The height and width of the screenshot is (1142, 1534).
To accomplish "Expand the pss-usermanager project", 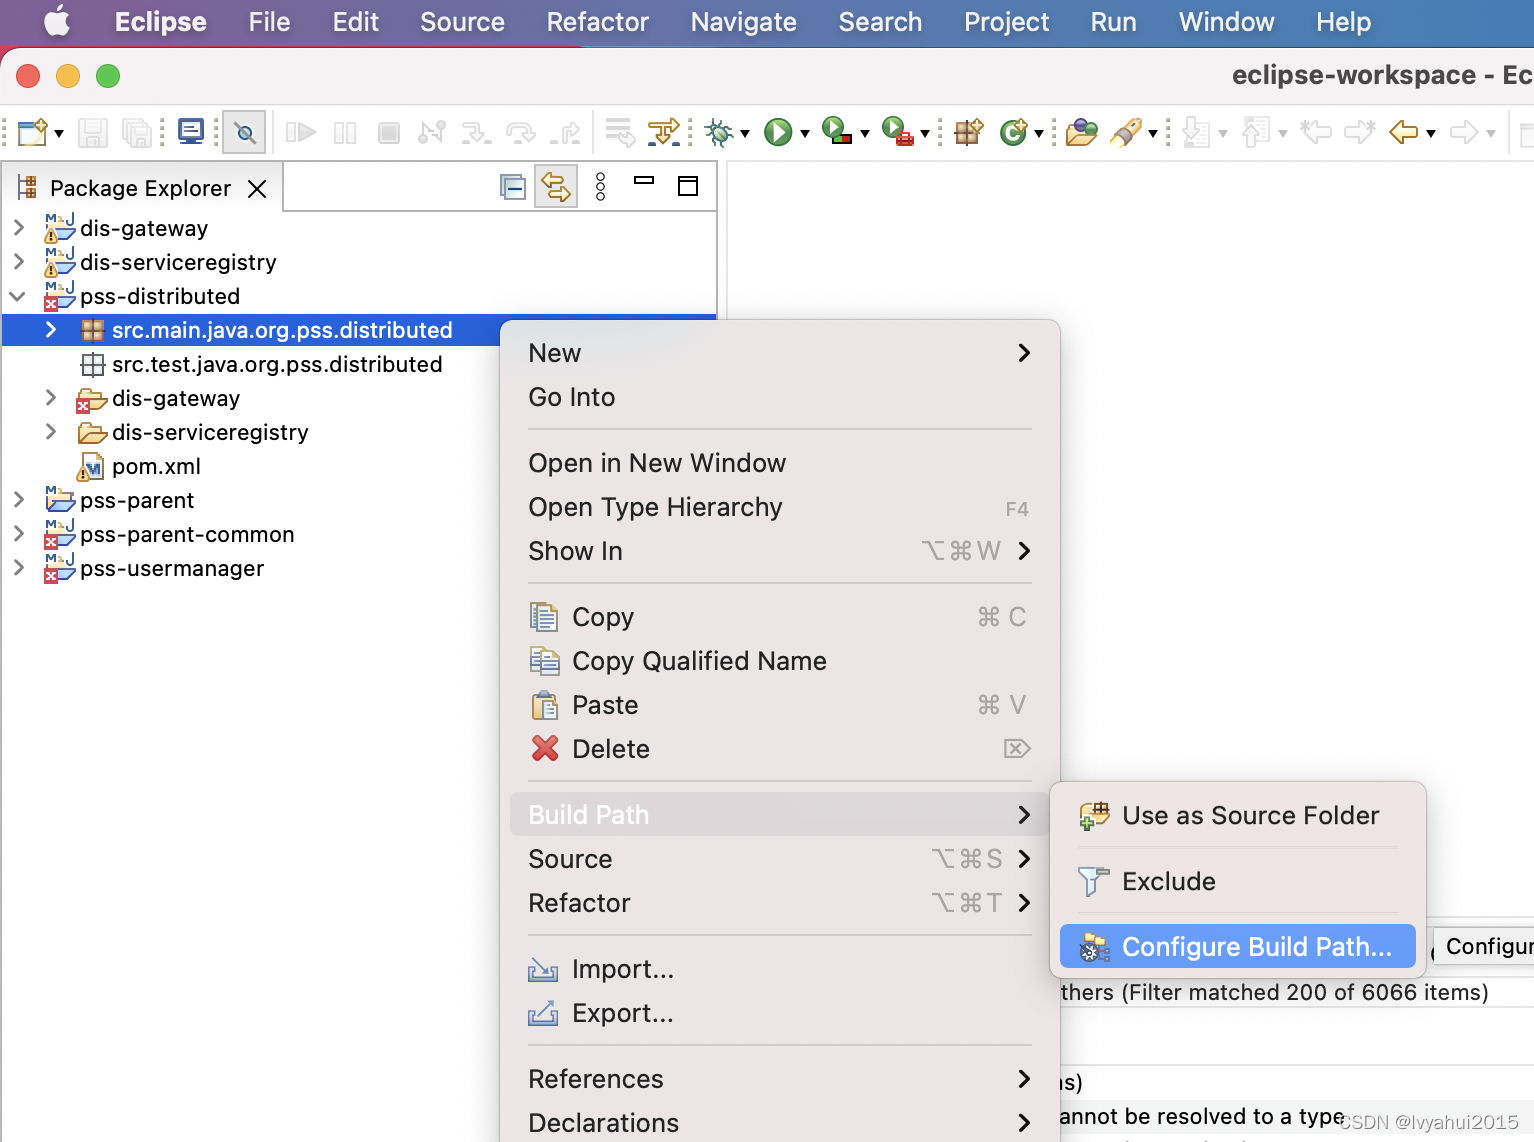I will click(18, 568).
